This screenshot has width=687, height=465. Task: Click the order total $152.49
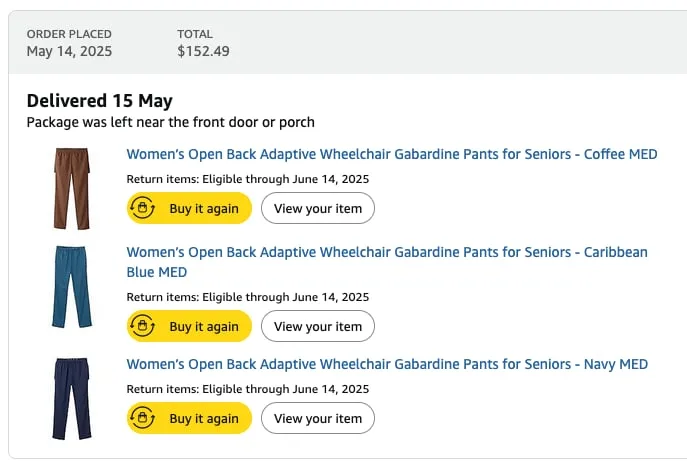click(x=203, y=51)
